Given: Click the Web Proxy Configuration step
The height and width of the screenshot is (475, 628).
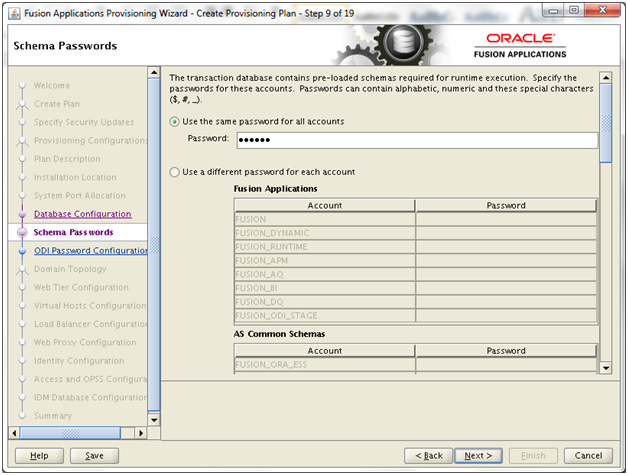Looking at the screenshot, I should tap(85, 342).
